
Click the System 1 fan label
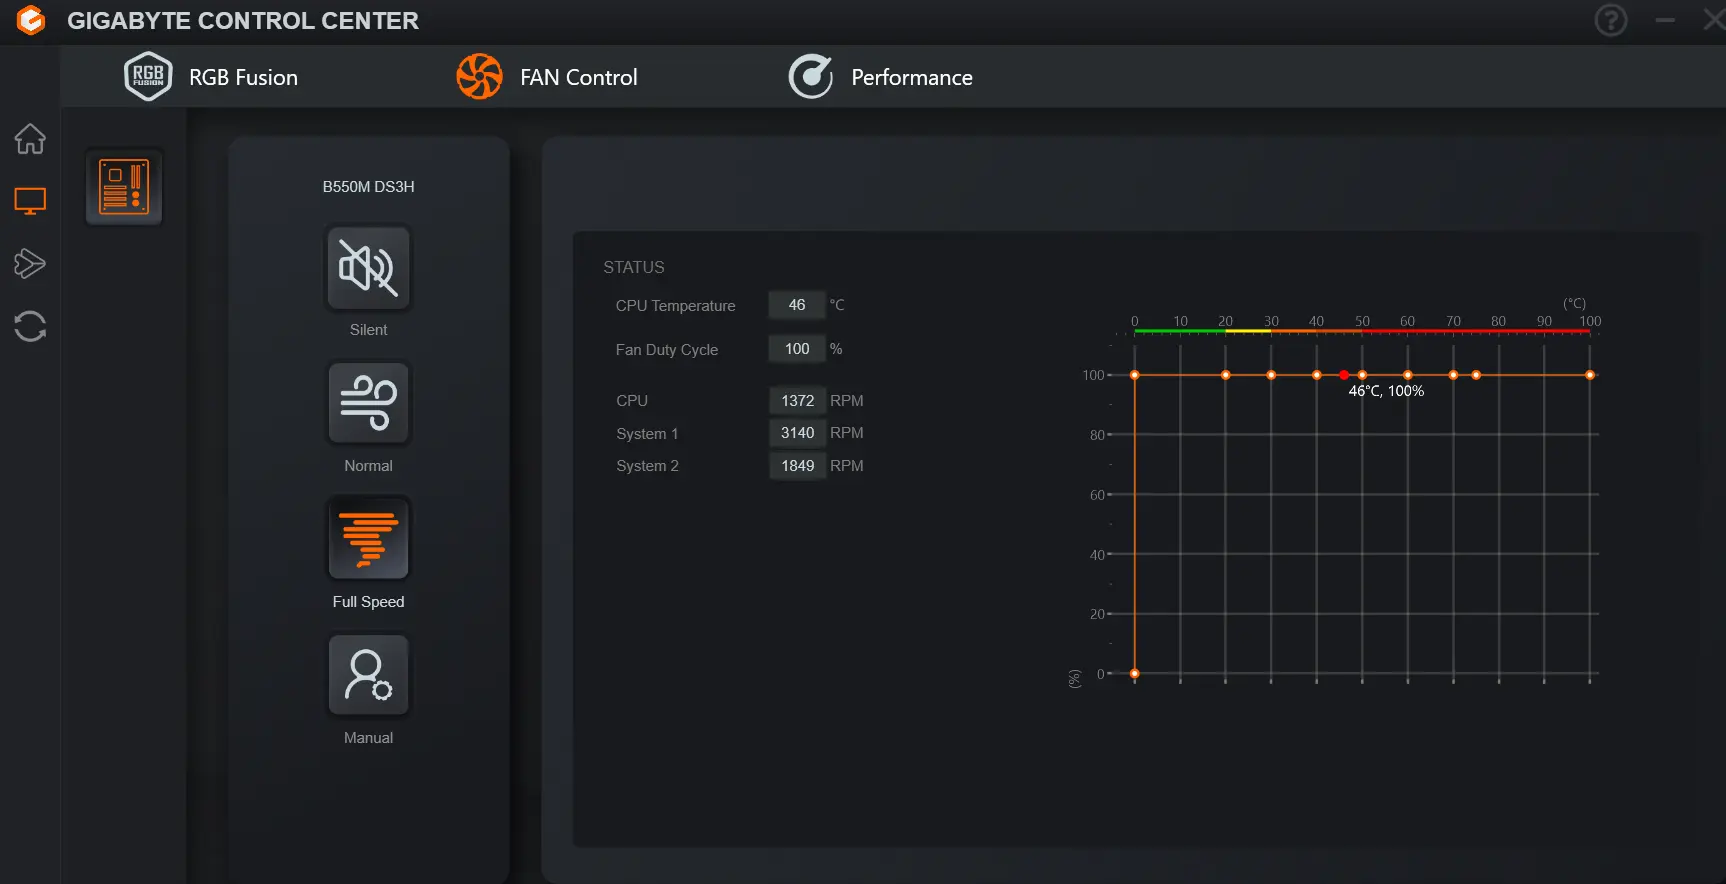click(647, 434)
